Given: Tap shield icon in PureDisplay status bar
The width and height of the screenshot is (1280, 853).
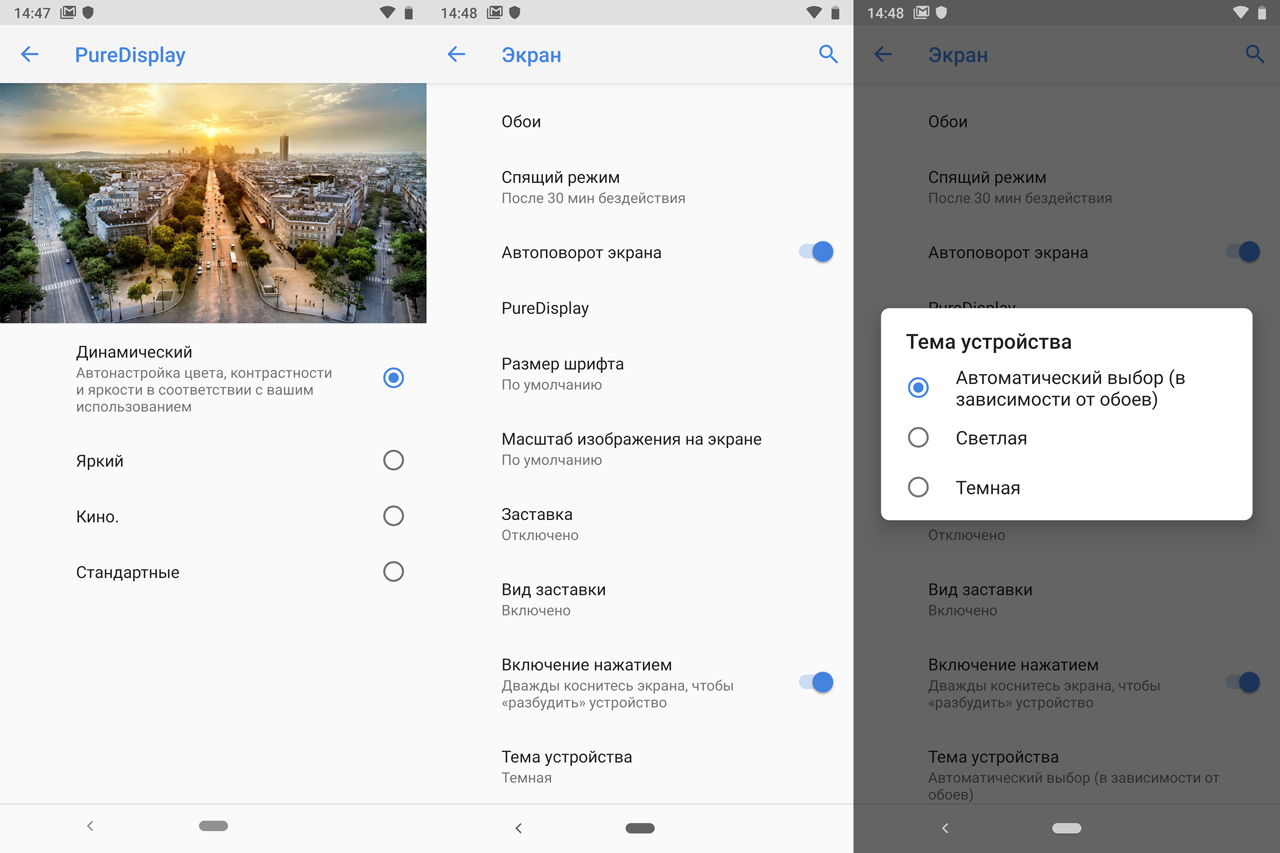Looking at the screenshot, I should pos(88,13).
